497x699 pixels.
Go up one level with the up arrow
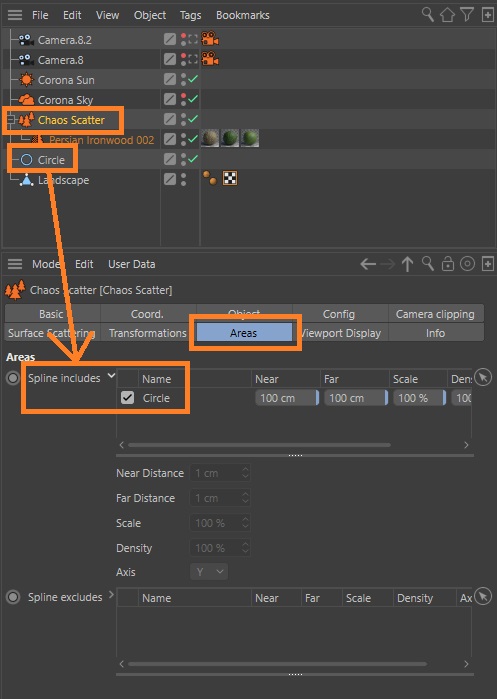[x=407, y=264]
